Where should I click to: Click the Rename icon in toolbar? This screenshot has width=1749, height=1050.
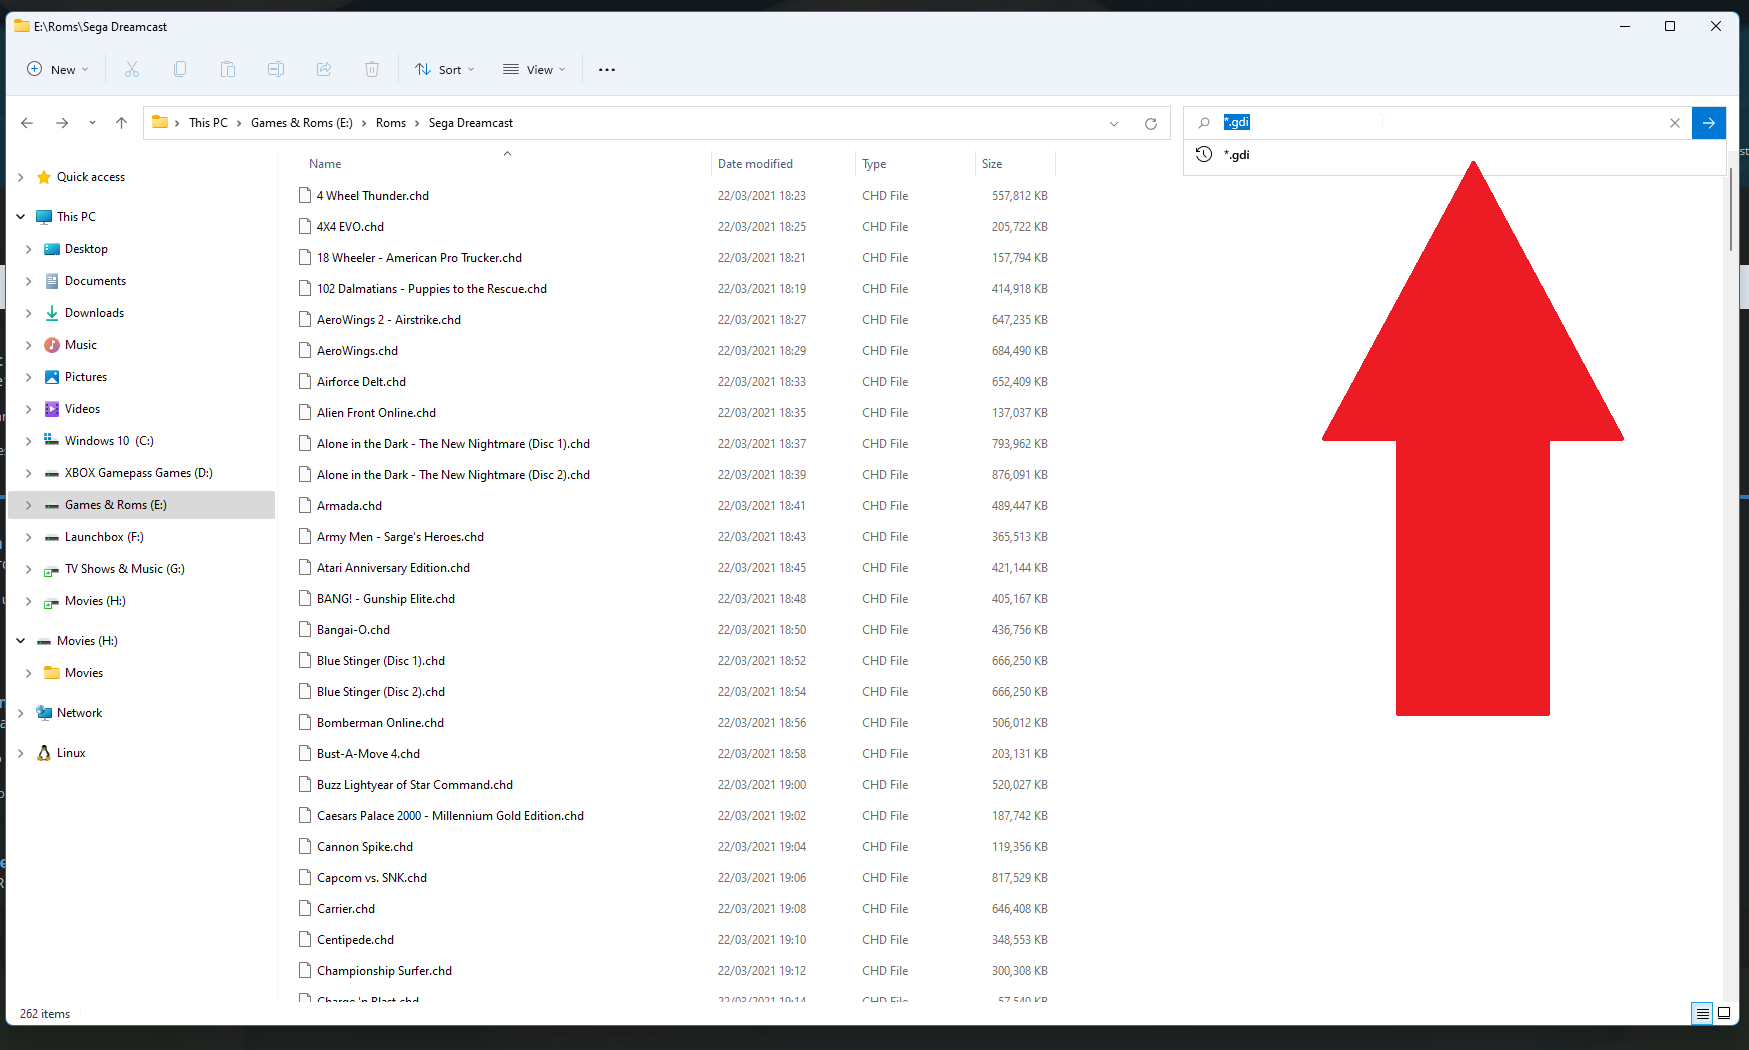pyautogui.click(x=276, y=69)
